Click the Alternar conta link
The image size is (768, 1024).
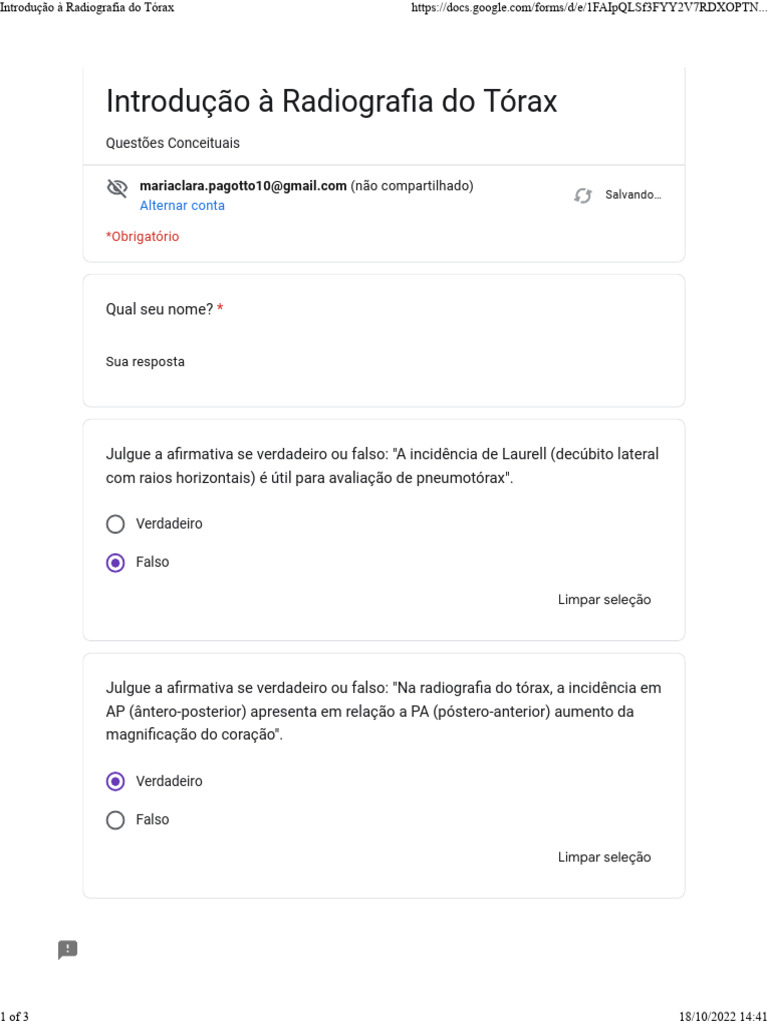click(182, 206)
